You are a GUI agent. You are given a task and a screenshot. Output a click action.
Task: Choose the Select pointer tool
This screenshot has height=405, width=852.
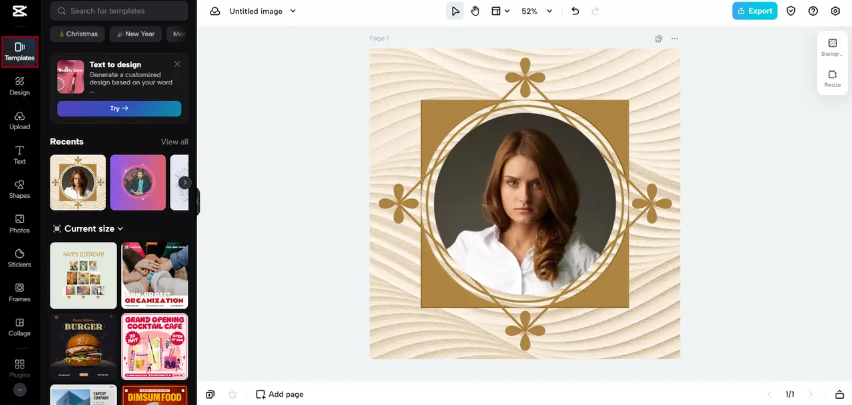tap(455, 11)
